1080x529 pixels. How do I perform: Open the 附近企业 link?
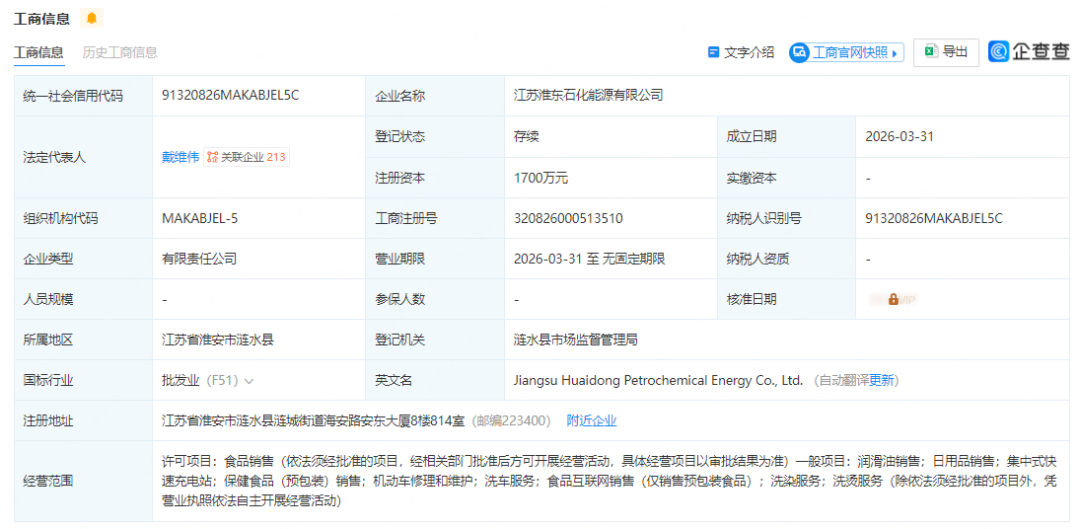tap(592, 420)
